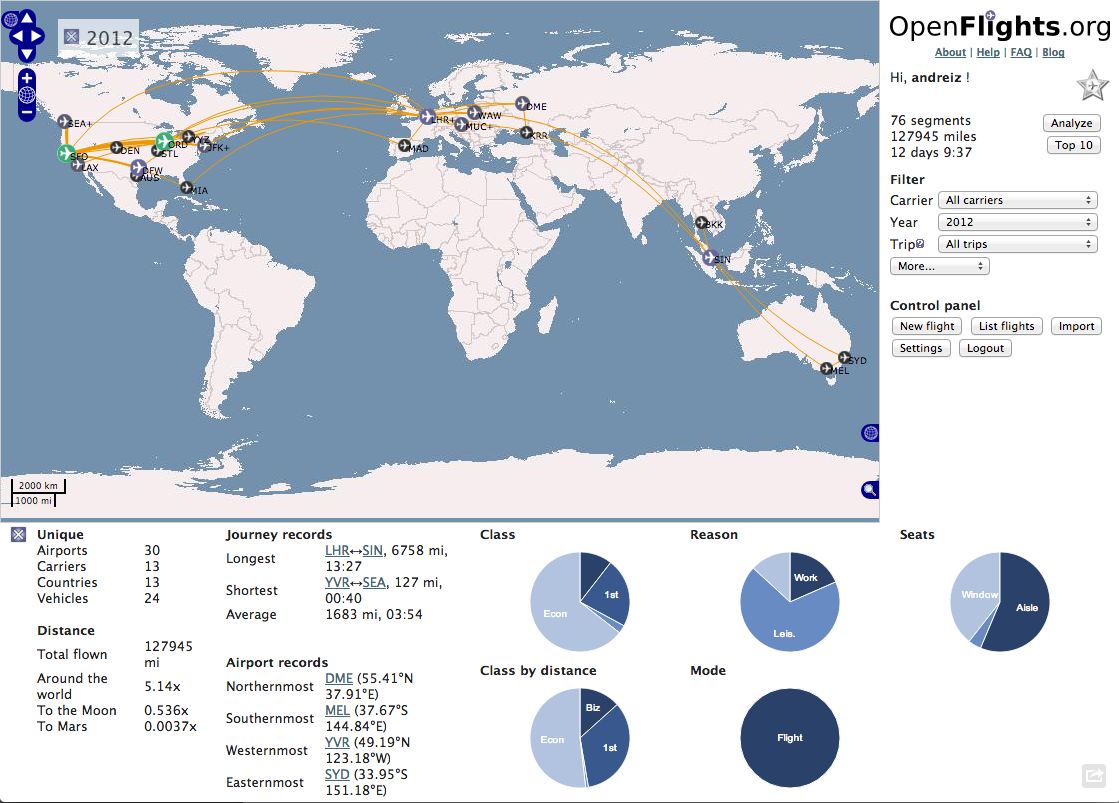Click the Analyze button

point(1072,123)
